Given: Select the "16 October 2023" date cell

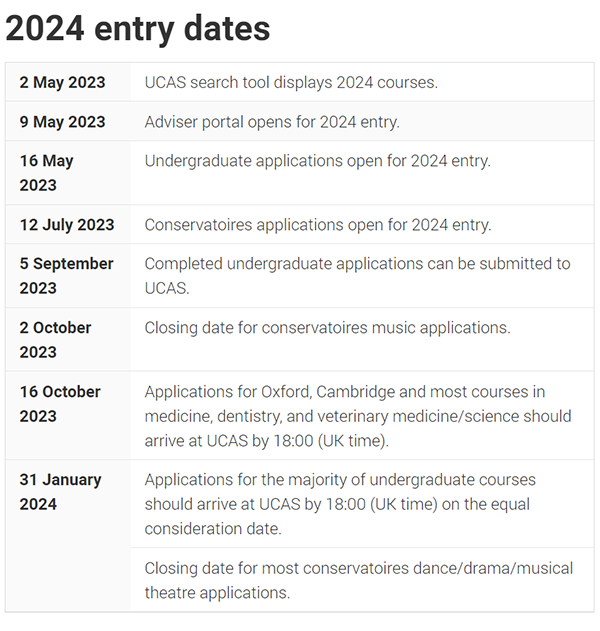Looking at the screenshot, I should [61, 403].
